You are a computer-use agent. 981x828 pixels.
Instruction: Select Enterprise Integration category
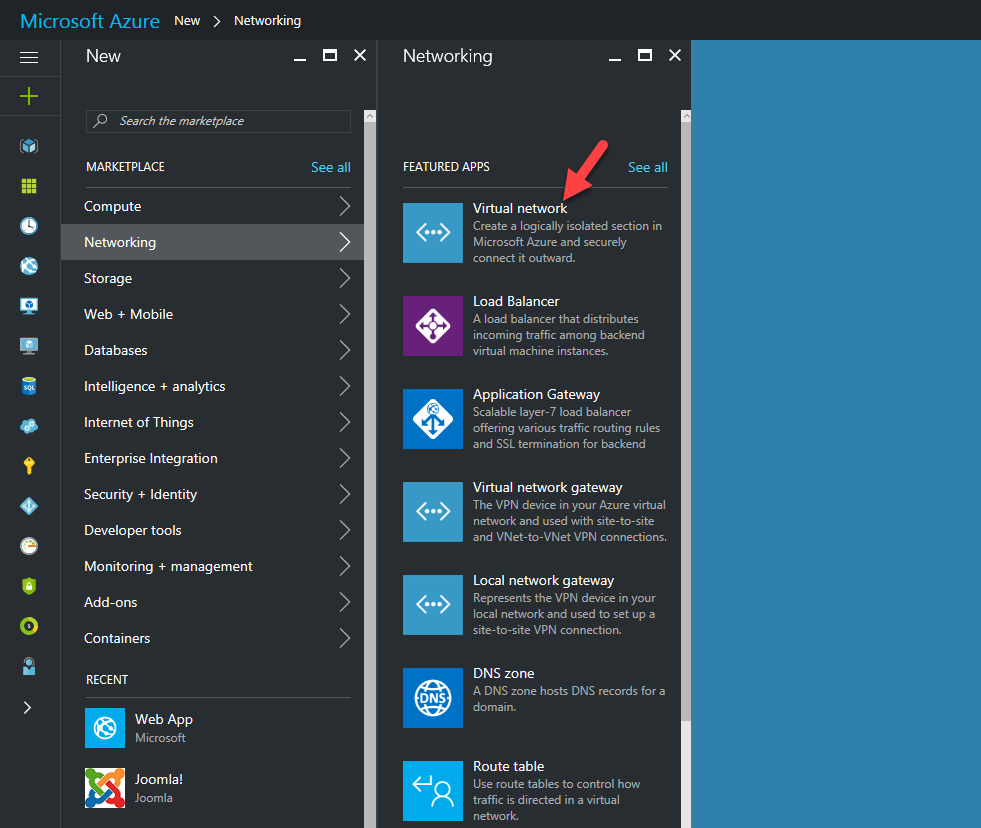pyautogui.click(x=212, y=458)
